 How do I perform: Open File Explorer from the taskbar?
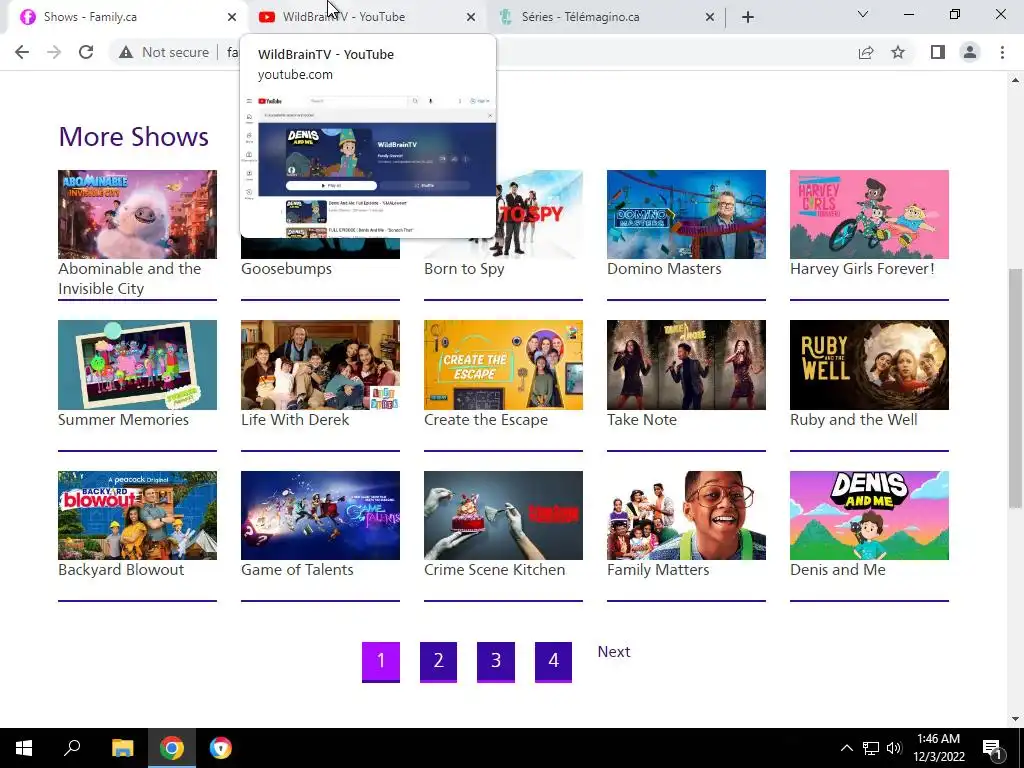[x=122, y=748]
